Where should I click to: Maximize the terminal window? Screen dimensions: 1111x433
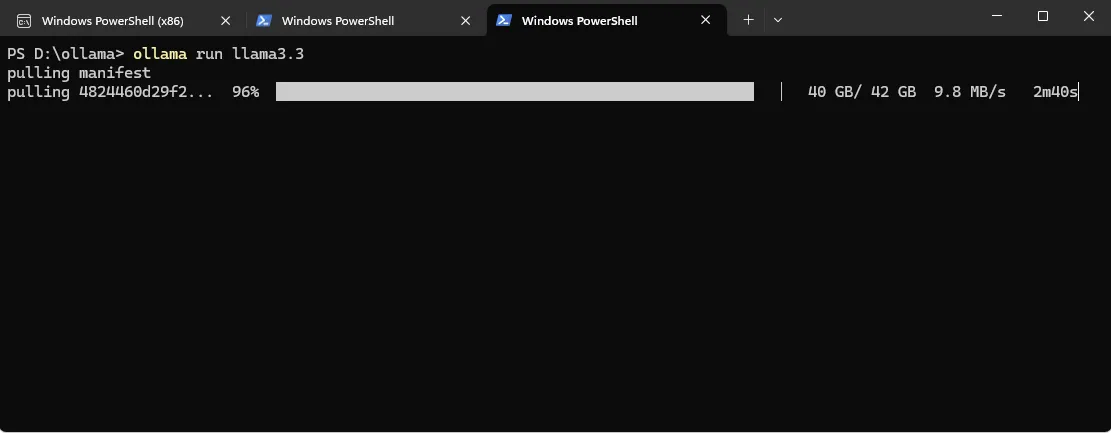[x=1043, y=16]
